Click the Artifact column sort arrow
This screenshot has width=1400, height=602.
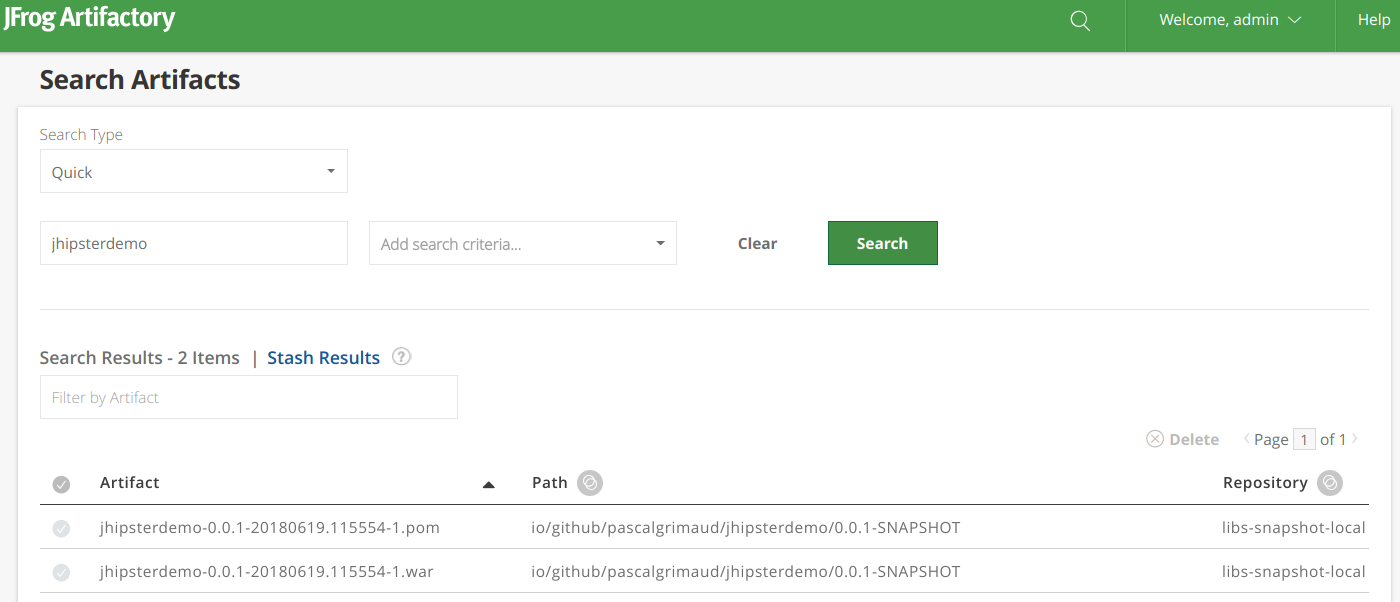488,484
